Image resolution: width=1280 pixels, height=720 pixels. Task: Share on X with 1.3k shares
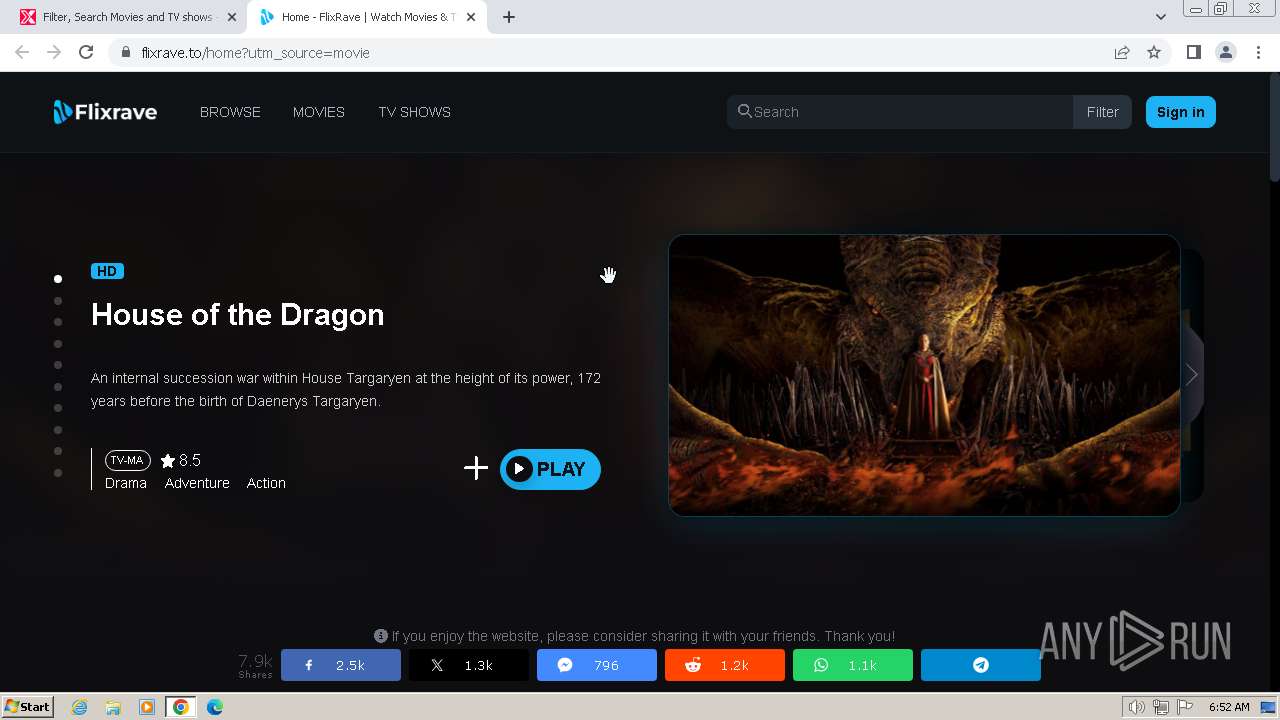(x=469, y=665)
